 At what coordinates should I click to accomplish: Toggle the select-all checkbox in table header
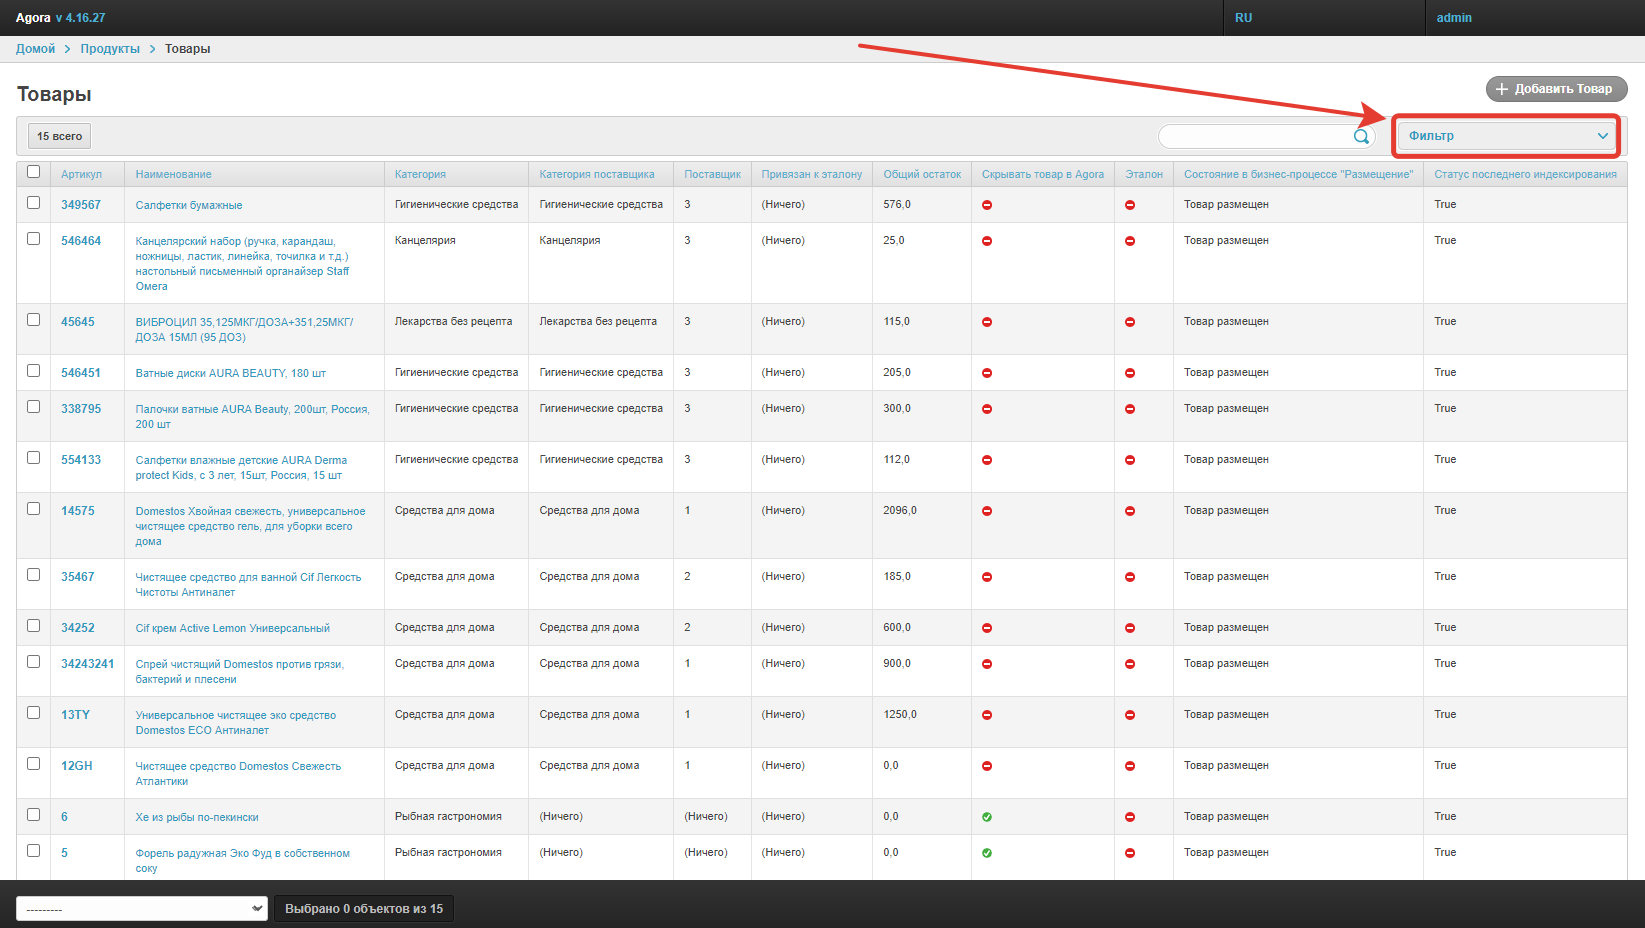pos(34,172)
